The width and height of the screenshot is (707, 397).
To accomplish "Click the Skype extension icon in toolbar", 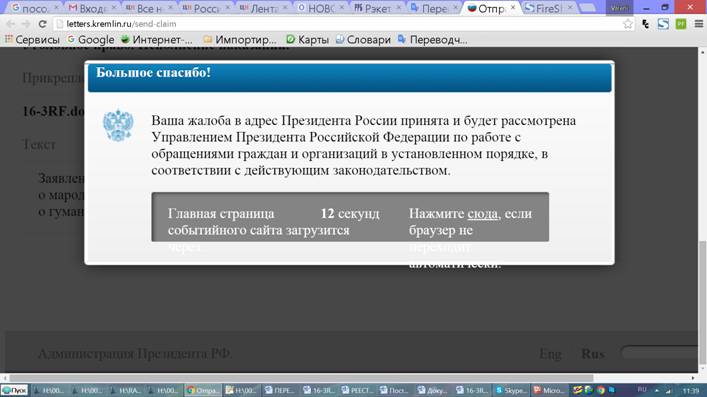I will tap(663, 24).
